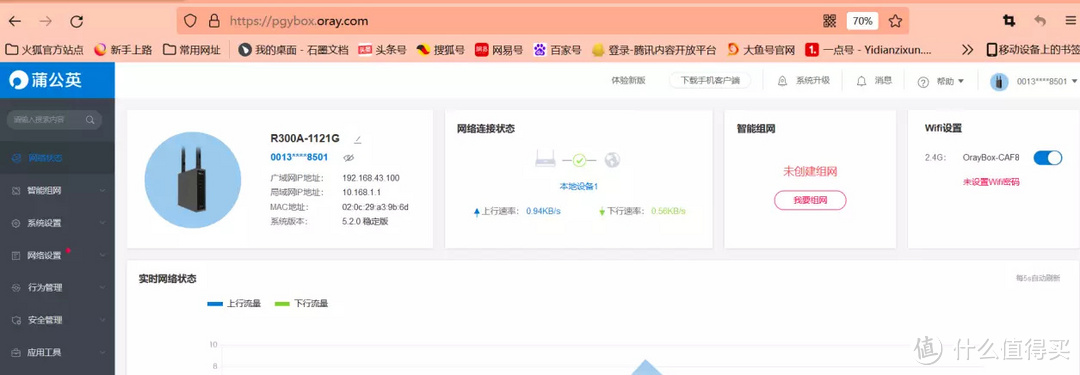
Task: Click 体验新版 in the top bar
Action: pyautogui.click(x=628, y=81)
